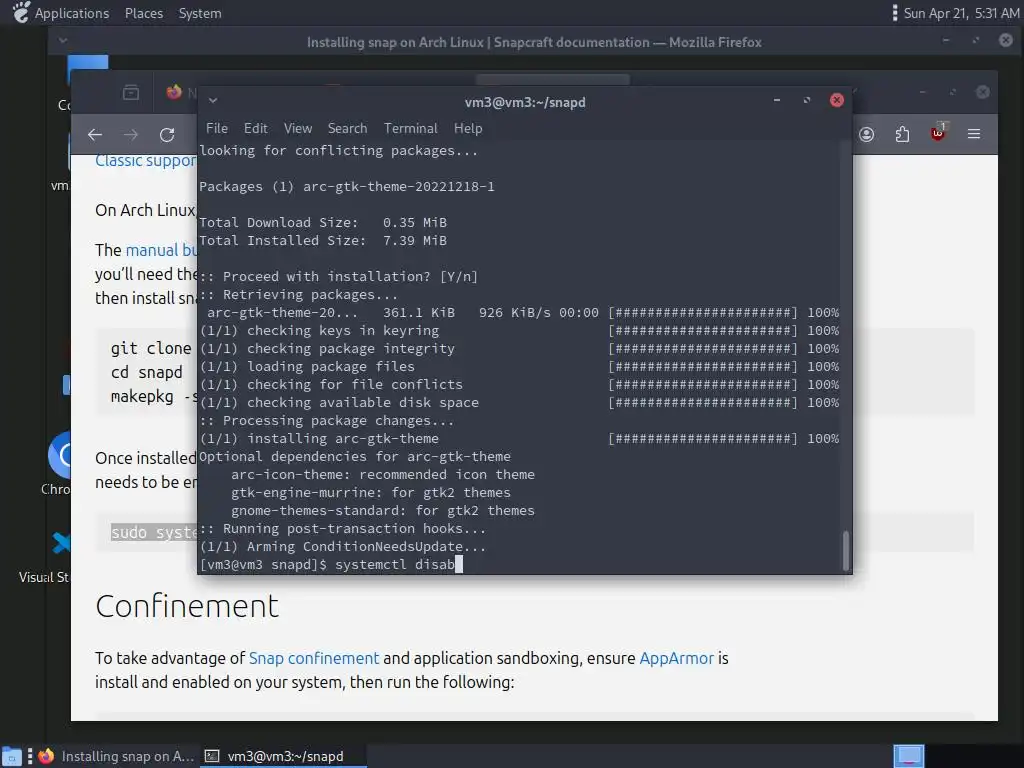Switch to vm3@vm3:~/snapd taskbar entry
The image size is (1024, 768).
(x=282, y=756)
